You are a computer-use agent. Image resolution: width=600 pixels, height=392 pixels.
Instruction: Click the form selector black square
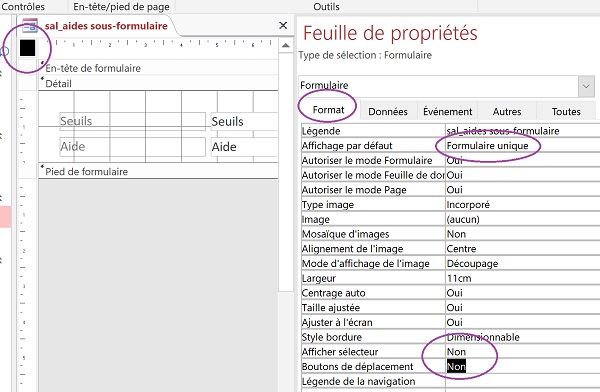[28, 48]
